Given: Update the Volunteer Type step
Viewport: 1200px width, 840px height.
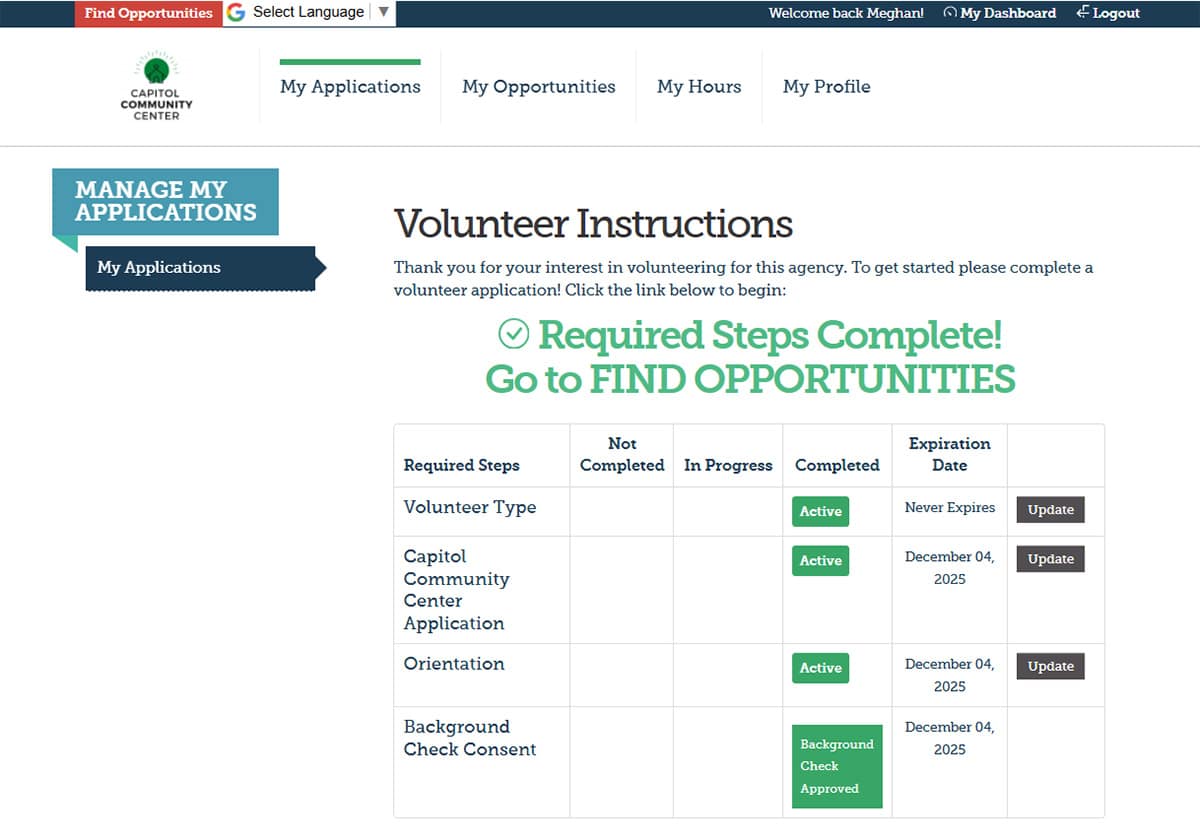Looking at the screenshot, I should pyautogui.click(x=1049, y=510).
